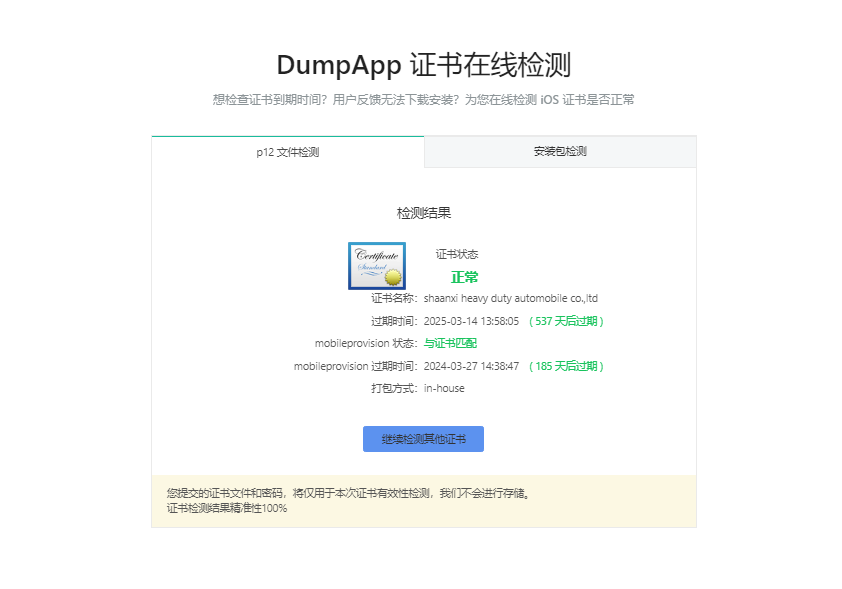842x589 pixels.
Task: Click the certificate image icon
Action: 377,266
